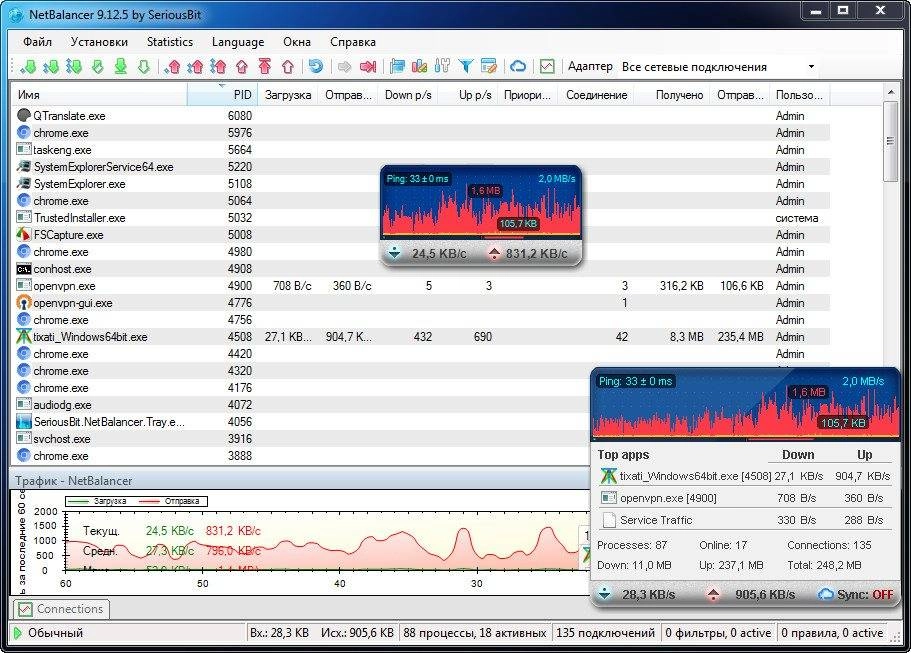Open the Окна menu
Image resolution: width=911 pixels, height=653 pixels.
(297, 42)
